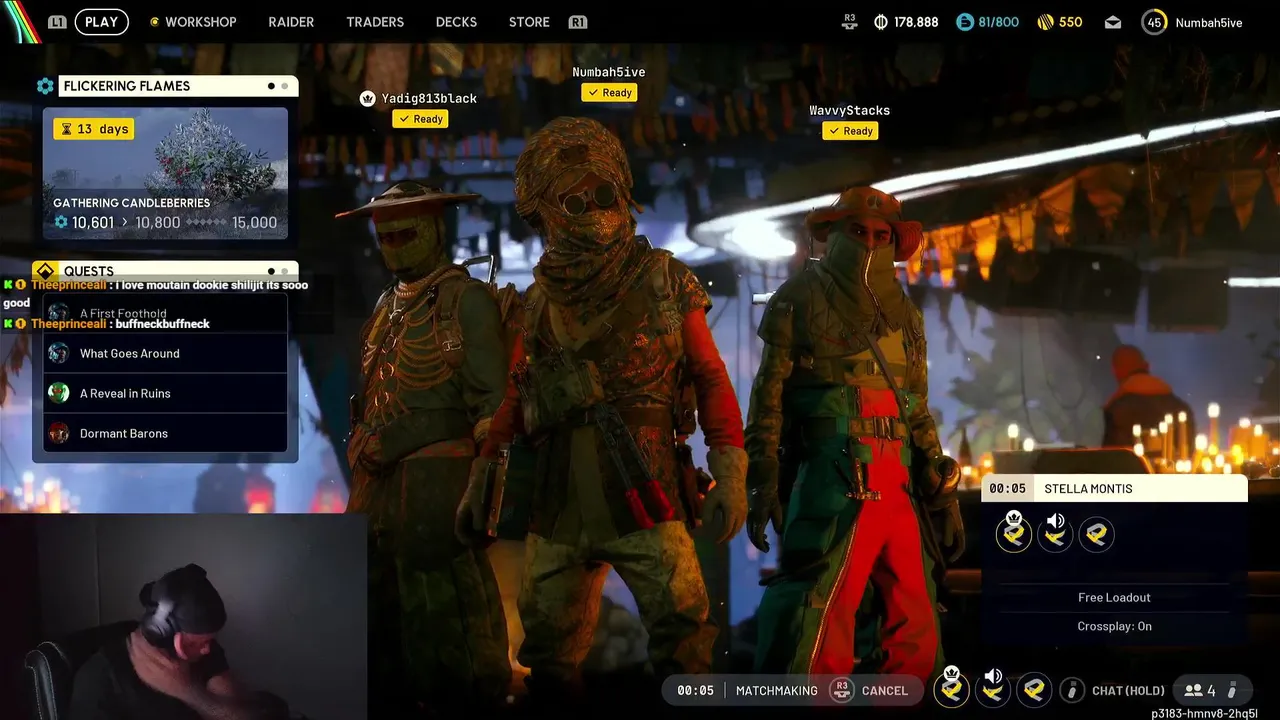The height and width of the screenshot is (720, 1280).
Task: Toggle Crossplay: On setting
Action: tap(1114, 626)
